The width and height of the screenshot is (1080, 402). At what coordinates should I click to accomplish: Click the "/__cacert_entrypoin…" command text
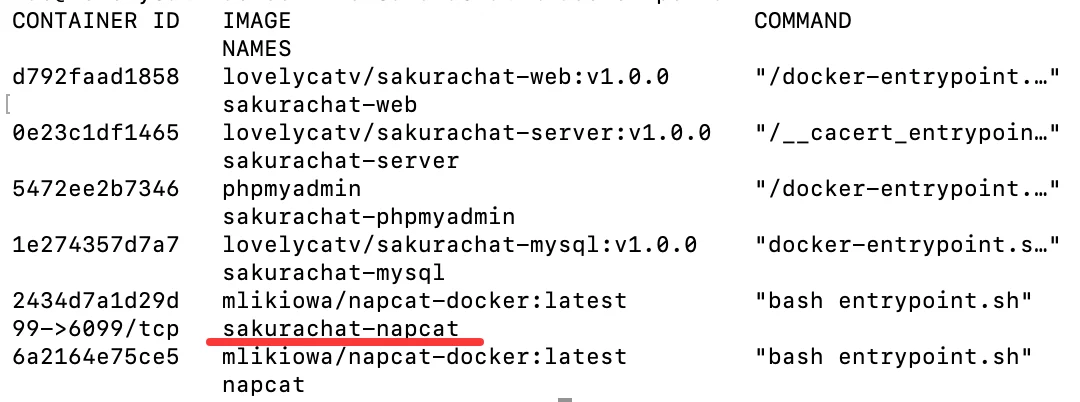coord(908,132)
